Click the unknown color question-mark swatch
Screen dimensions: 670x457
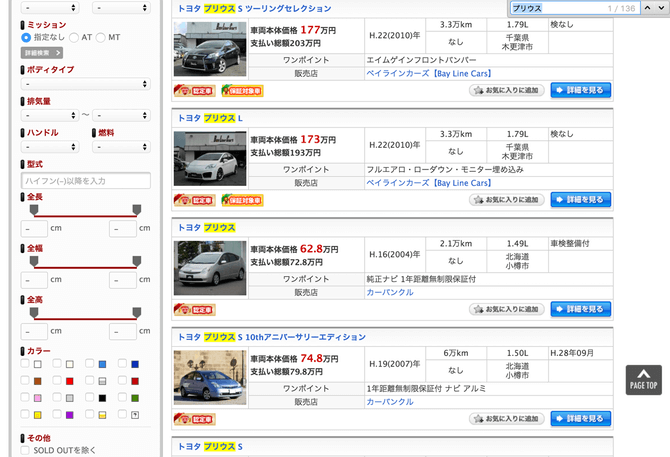(x=134, y=414)
